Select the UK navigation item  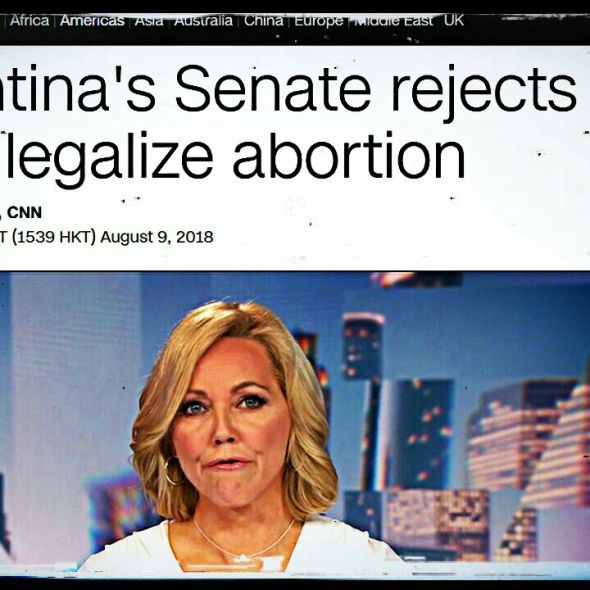pyautogui.click(x=454, y=20)
